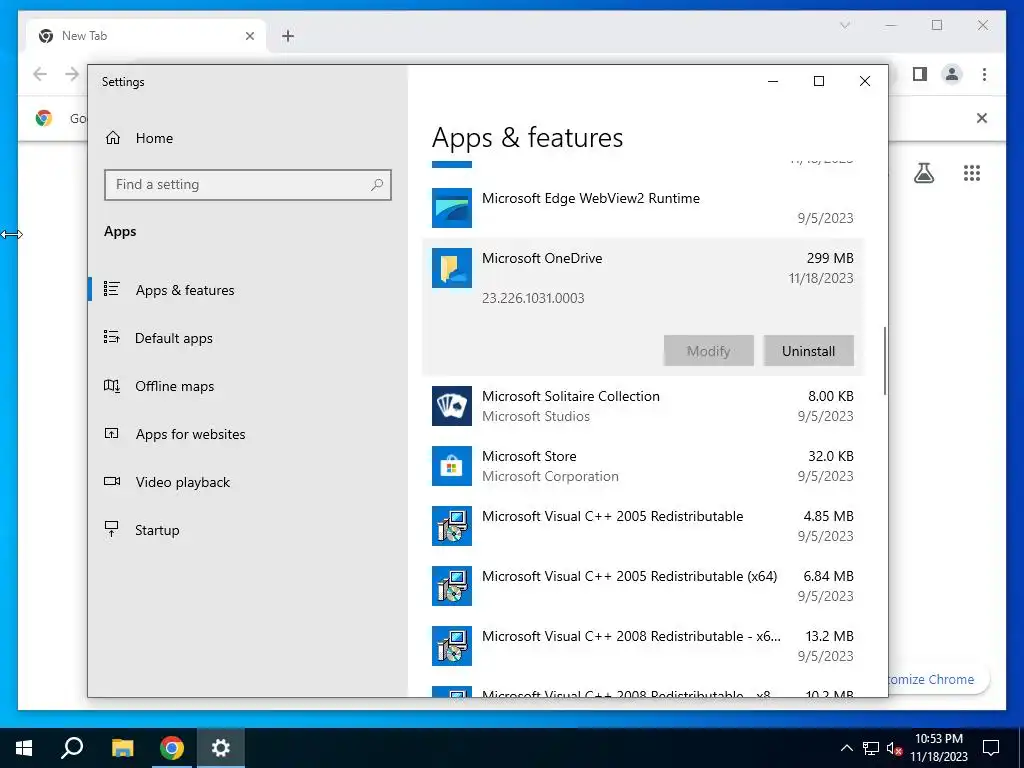This screenshot has width=1024, height=768.
Task: Uninstall Microsoft OneDrive
Action: tap(808, 351)
